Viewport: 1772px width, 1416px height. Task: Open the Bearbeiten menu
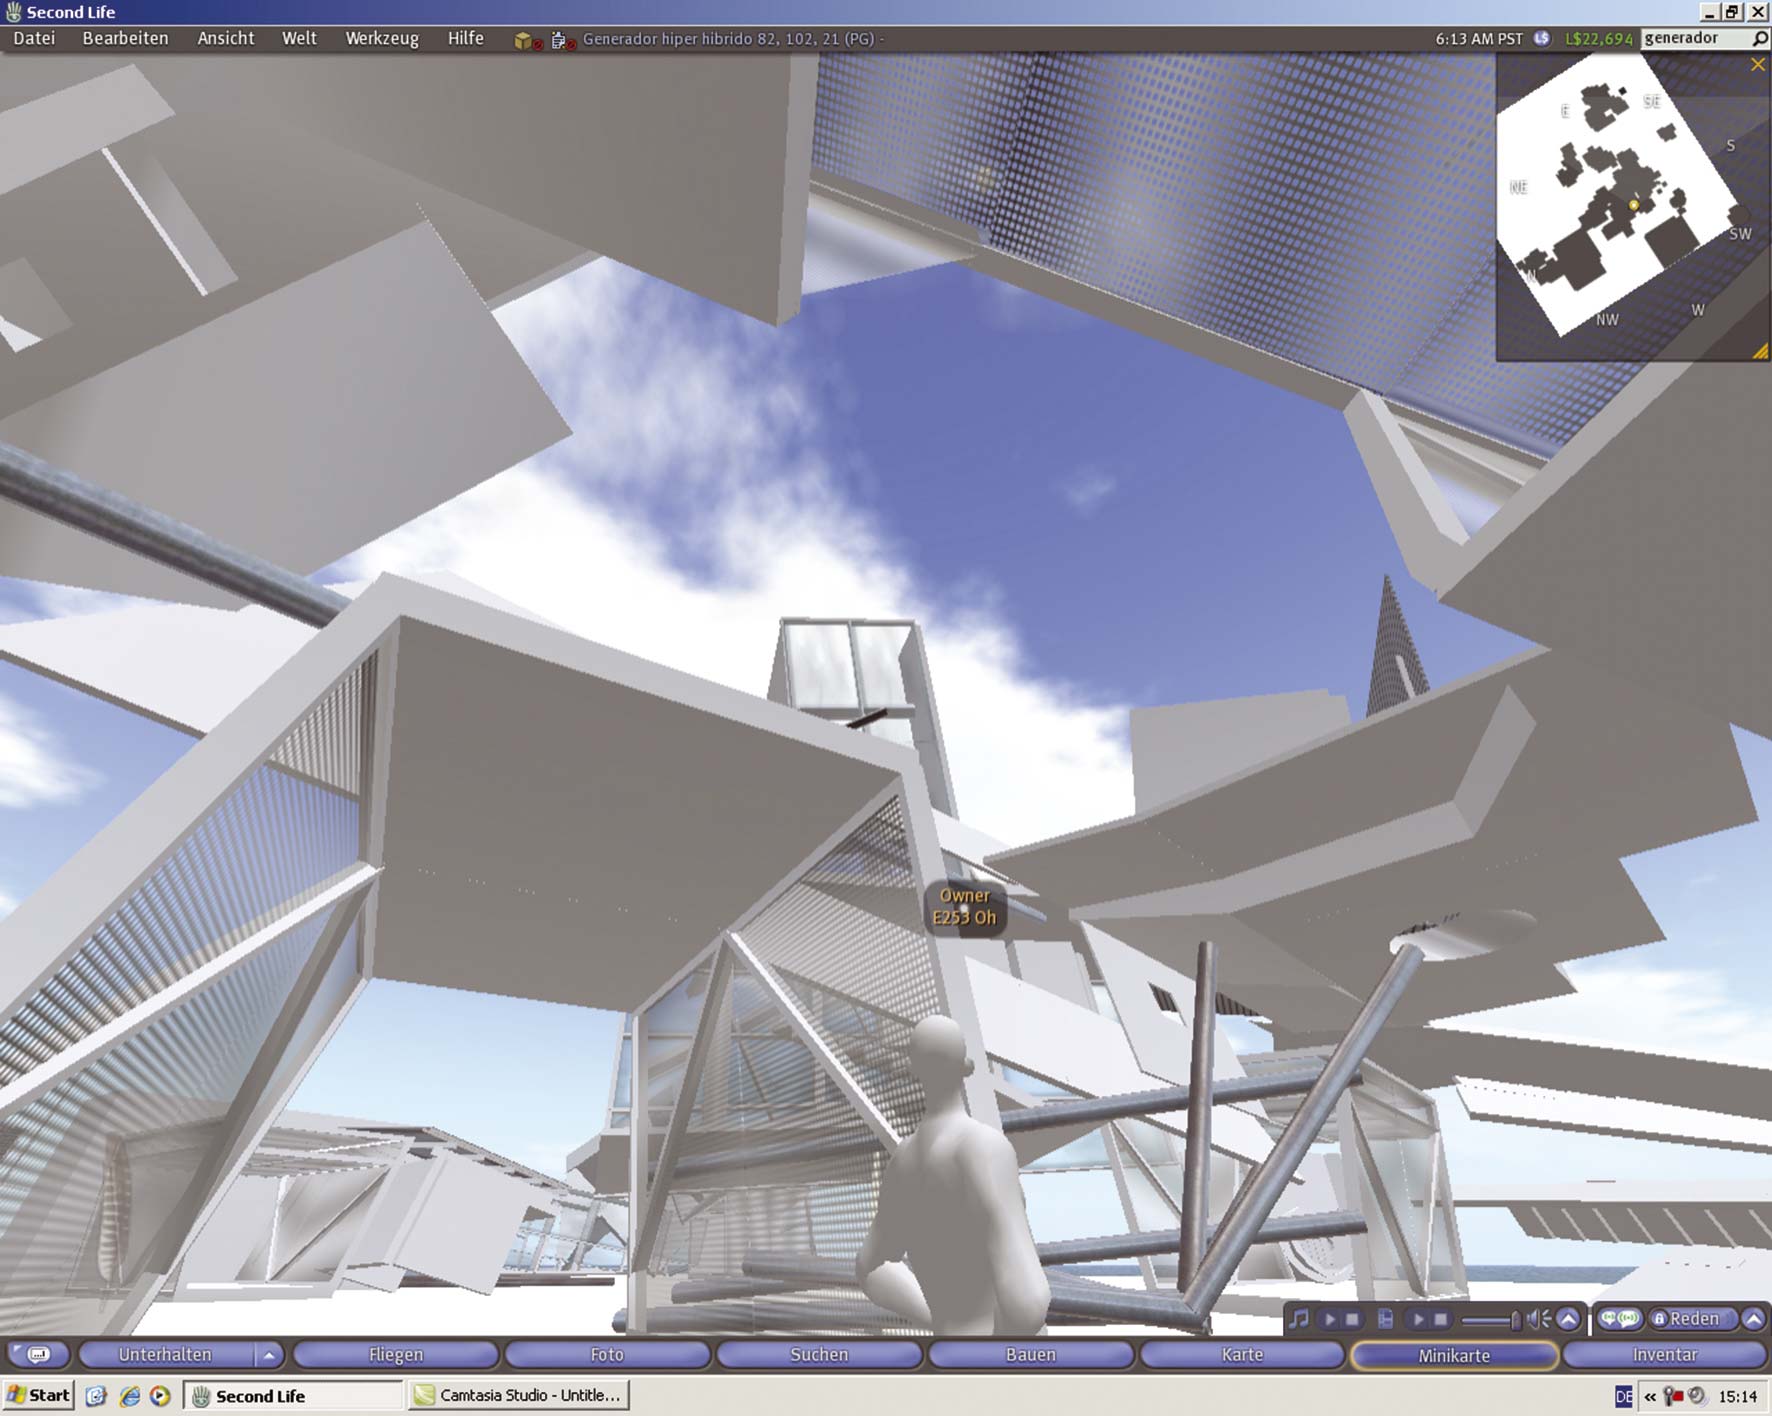125,38
